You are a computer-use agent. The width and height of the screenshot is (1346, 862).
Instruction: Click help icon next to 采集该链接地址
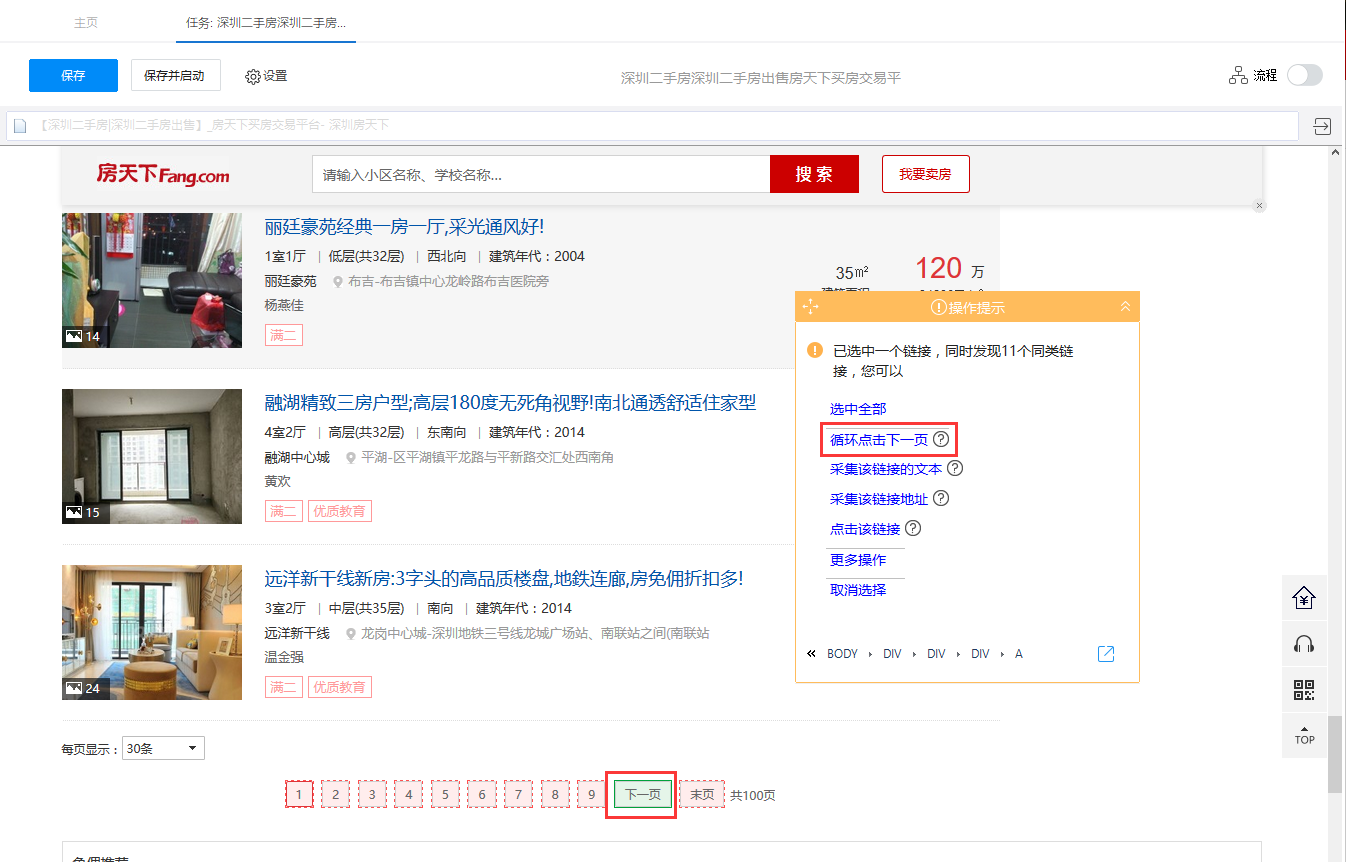pyautogui.click(x=940, y=498)
